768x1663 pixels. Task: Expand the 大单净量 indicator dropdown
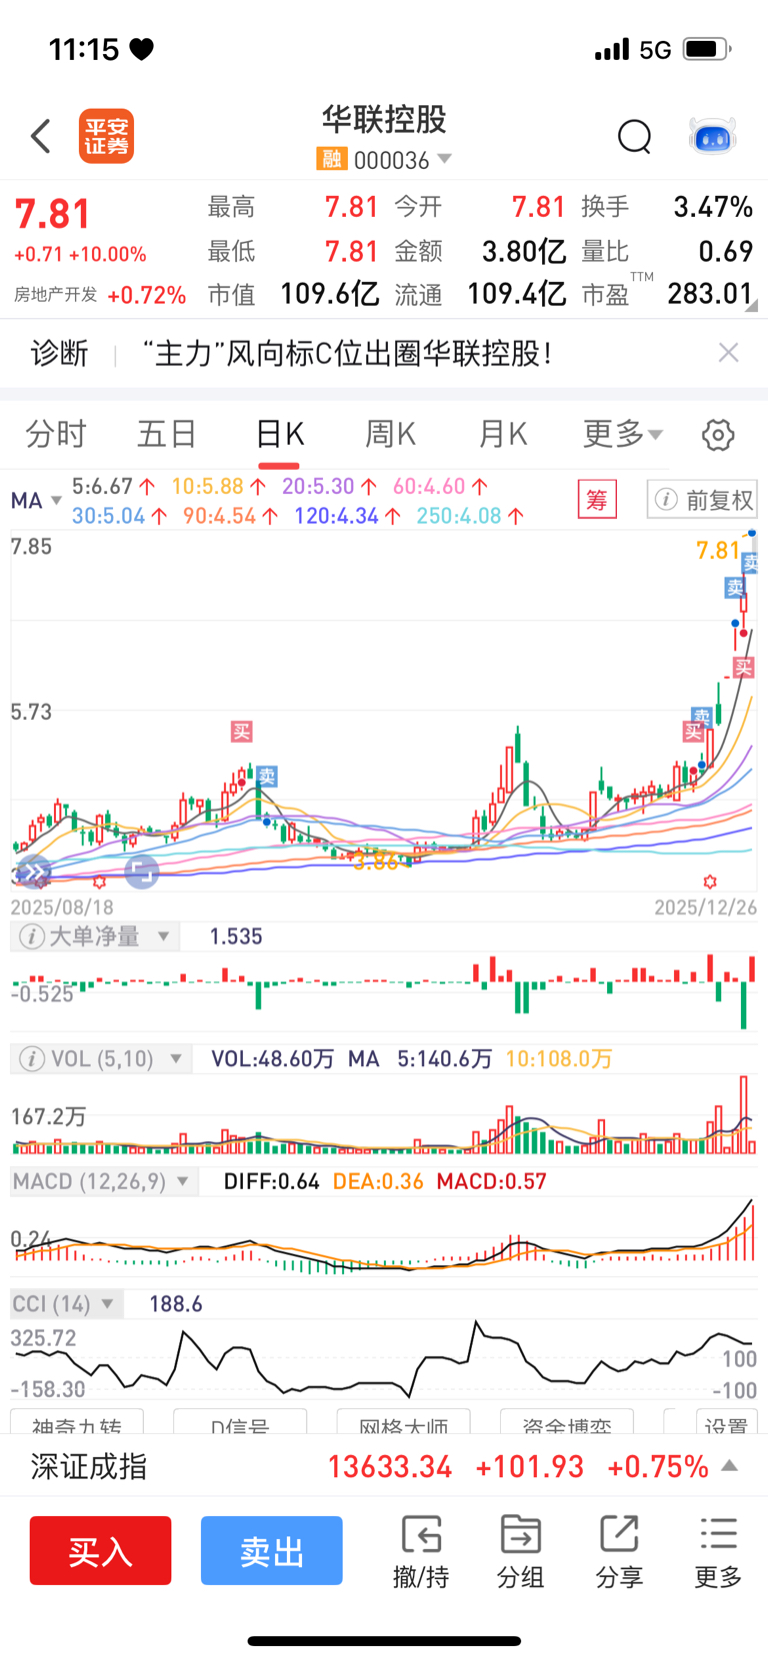tap(163, 936)
